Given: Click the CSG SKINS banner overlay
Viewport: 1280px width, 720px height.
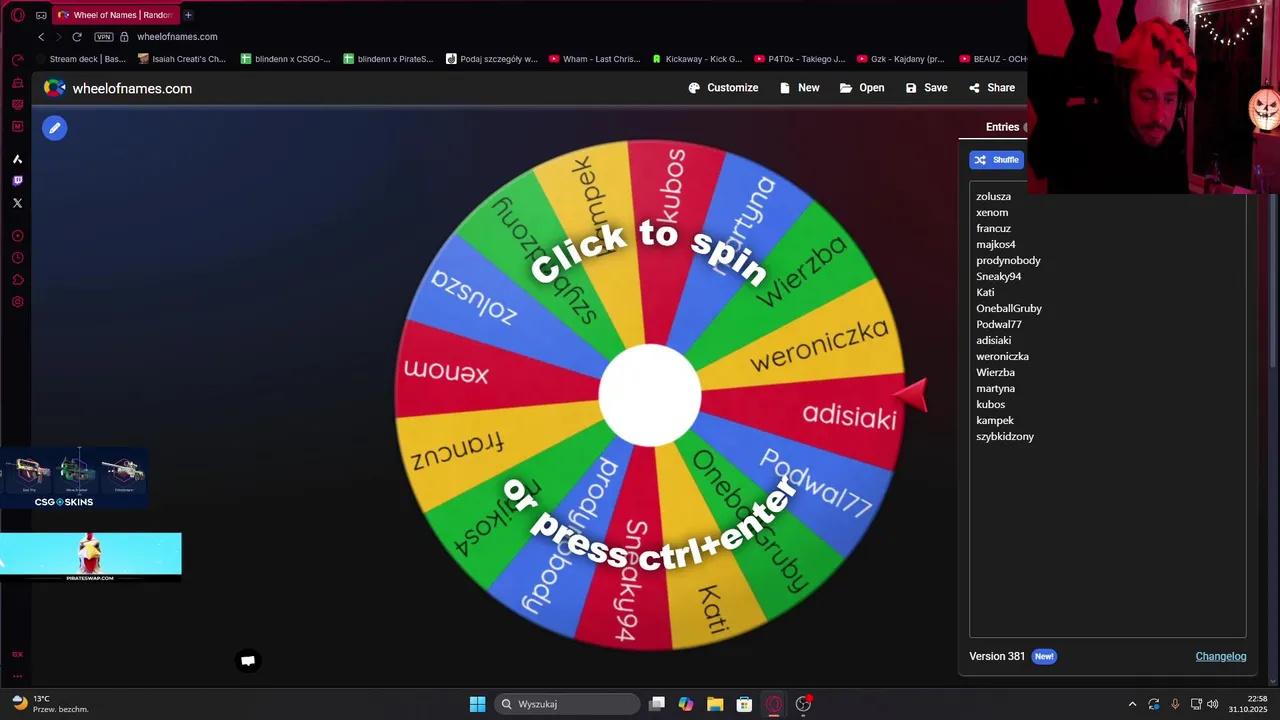Looking at the screenshot, I should (x=74, y=478).
